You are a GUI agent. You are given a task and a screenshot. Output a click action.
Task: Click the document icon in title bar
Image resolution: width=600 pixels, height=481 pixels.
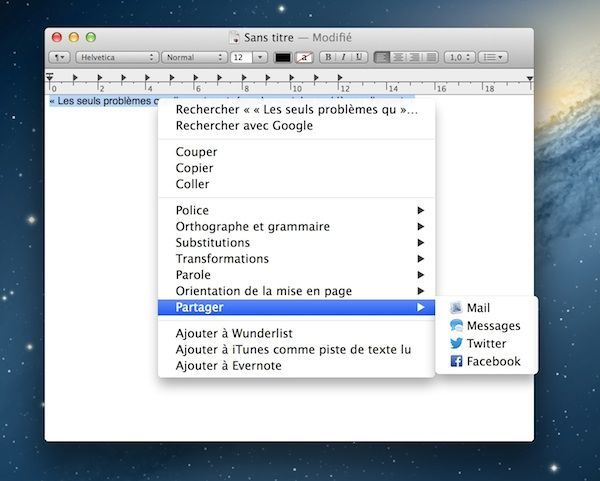click(x=236, y=37)
